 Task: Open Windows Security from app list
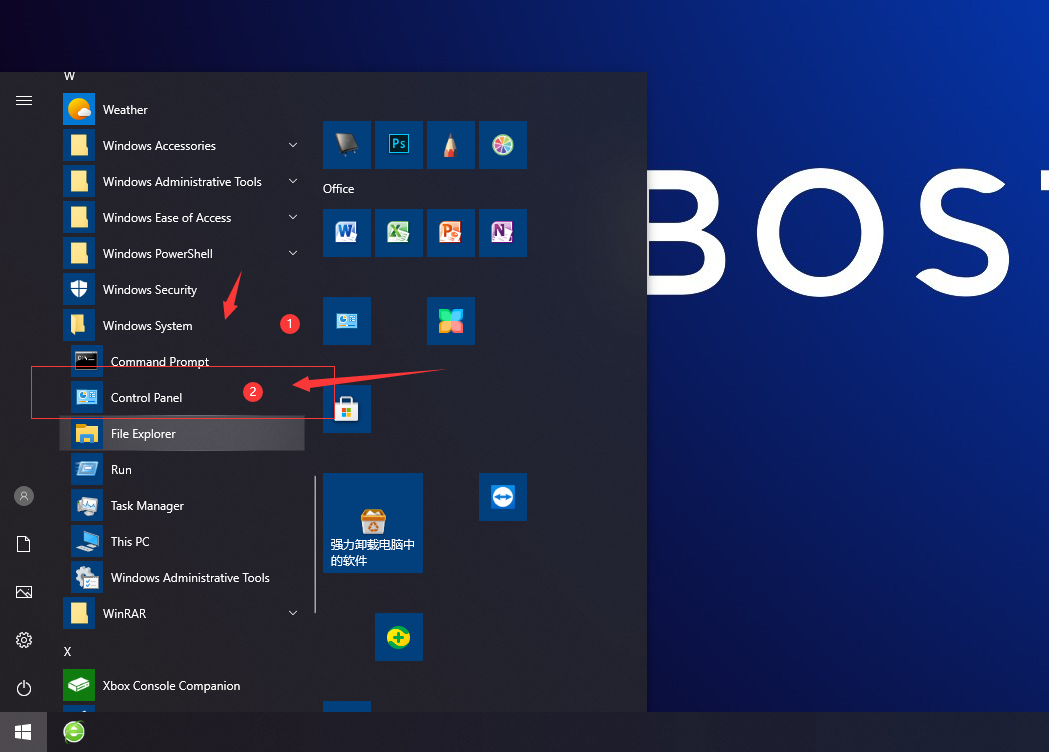(x=182, y=290)
